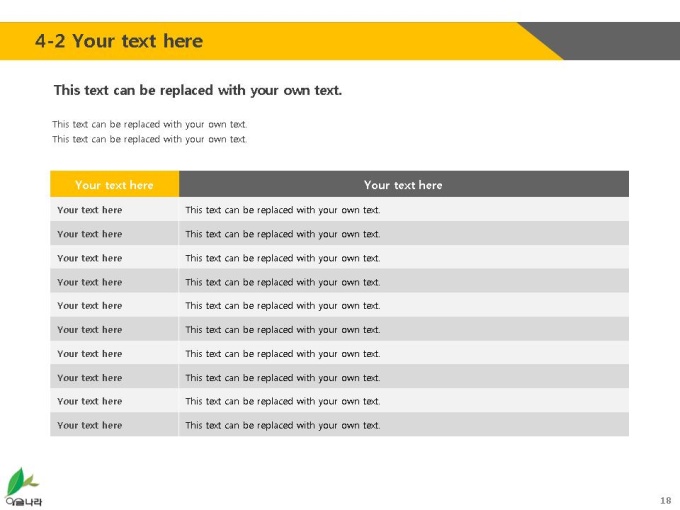Click the page number 18
Viewport: 680px width, 510px height.
(665, 500)
